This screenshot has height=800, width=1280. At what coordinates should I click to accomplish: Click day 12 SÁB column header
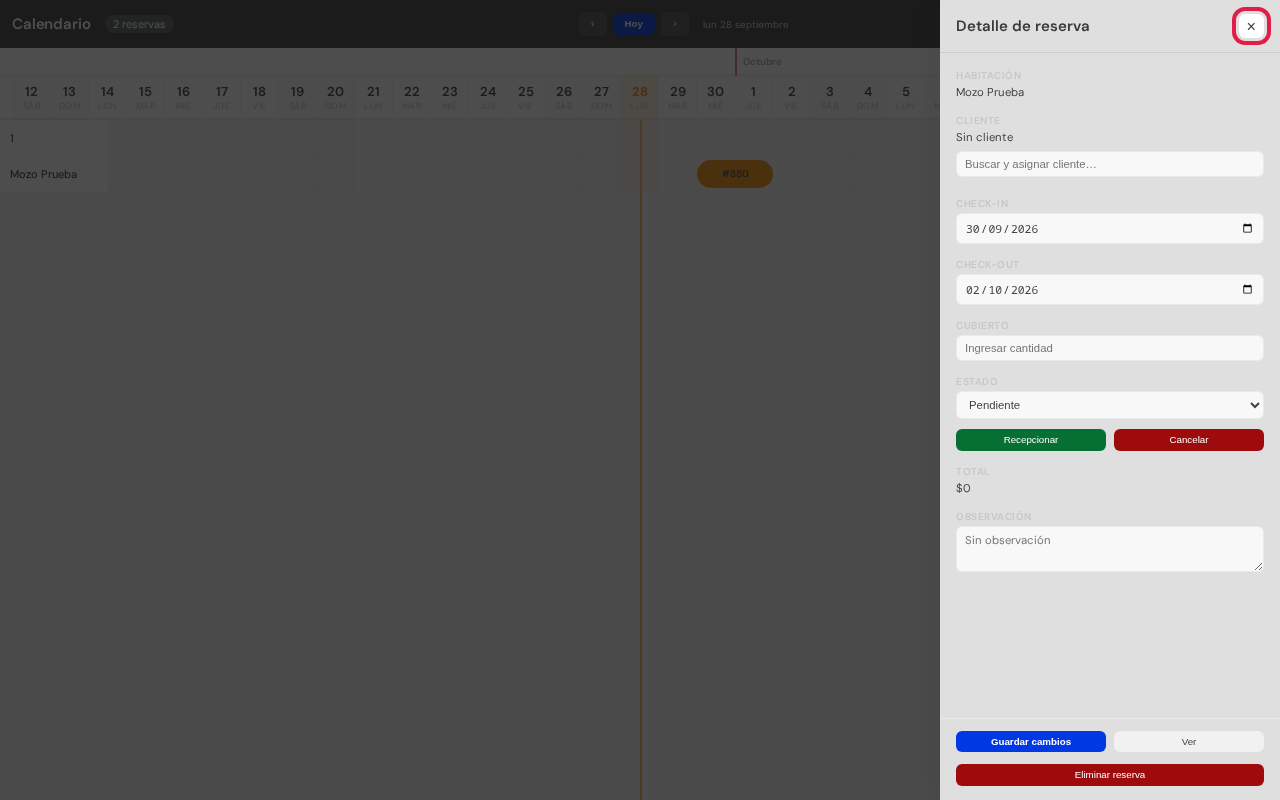click(x=32, y=98)
